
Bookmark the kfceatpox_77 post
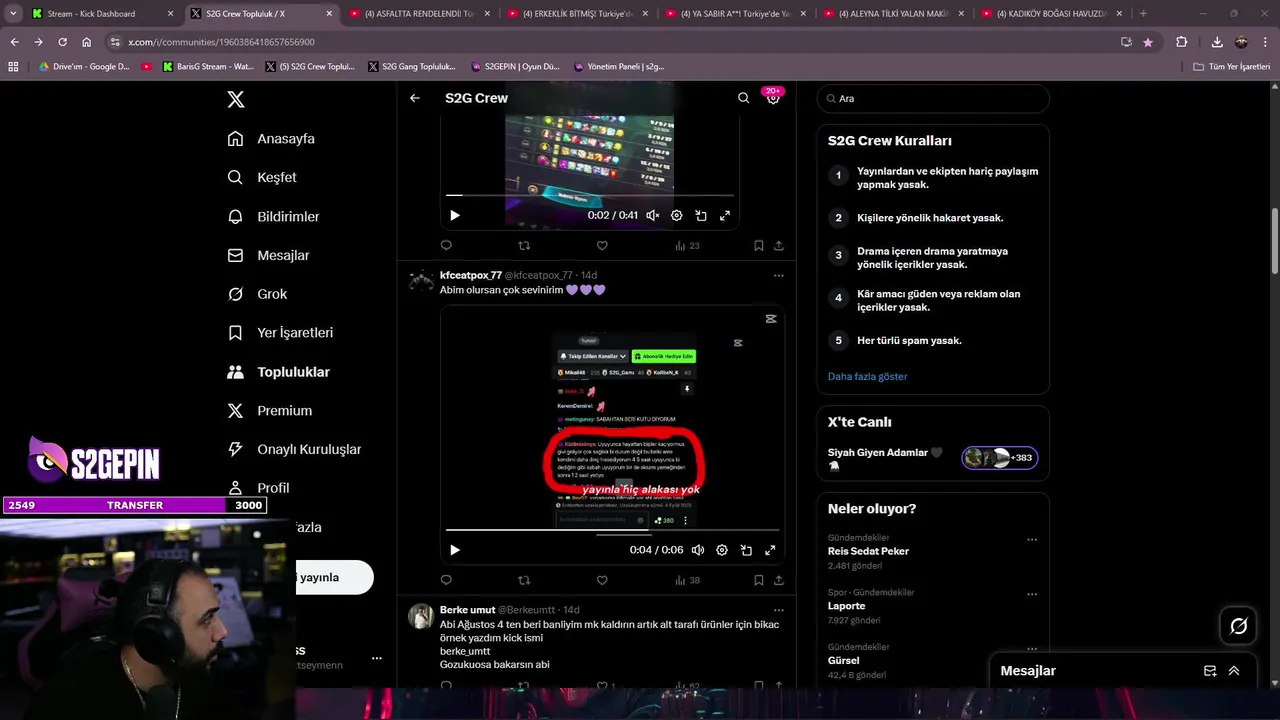(x=759, y=580)
